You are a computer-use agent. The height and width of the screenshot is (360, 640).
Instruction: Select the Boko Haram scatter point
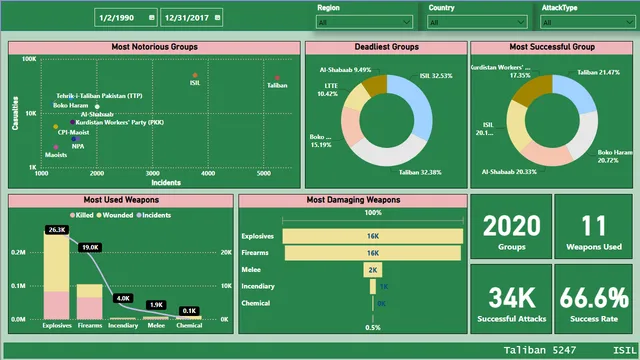(x=53, y=104)
